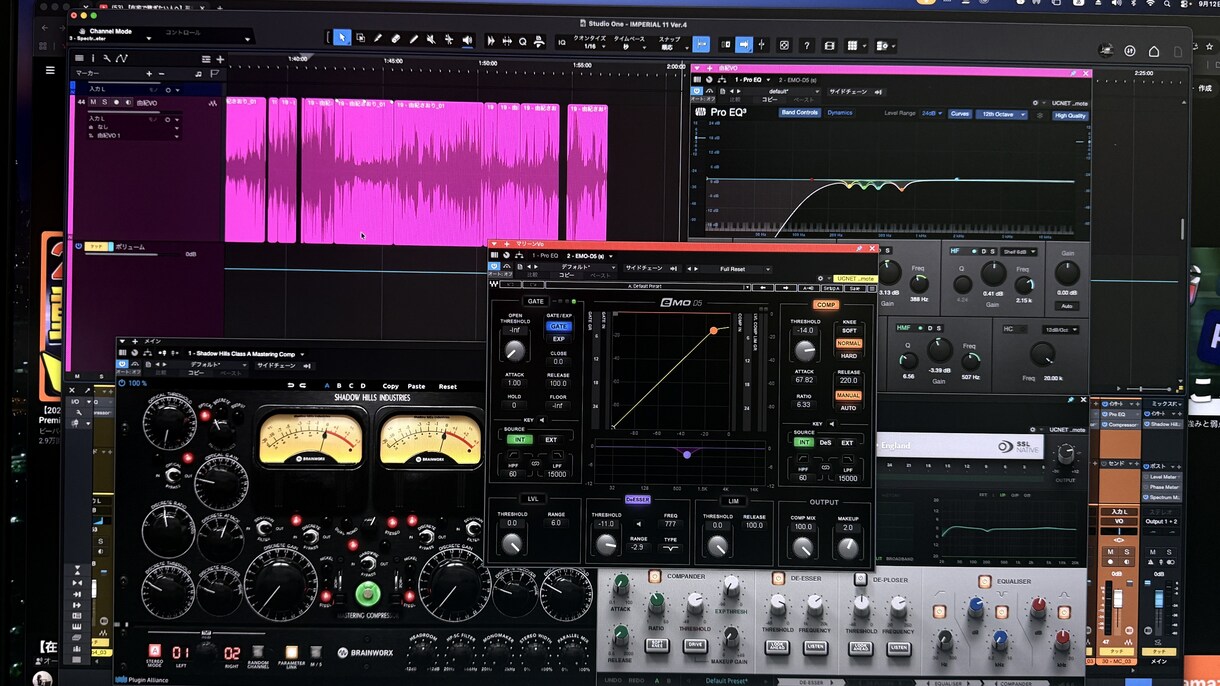This screenshot has width=1220, height=686.
Task: Click the COMP button in EMO-D5
Action: (826, 305)
